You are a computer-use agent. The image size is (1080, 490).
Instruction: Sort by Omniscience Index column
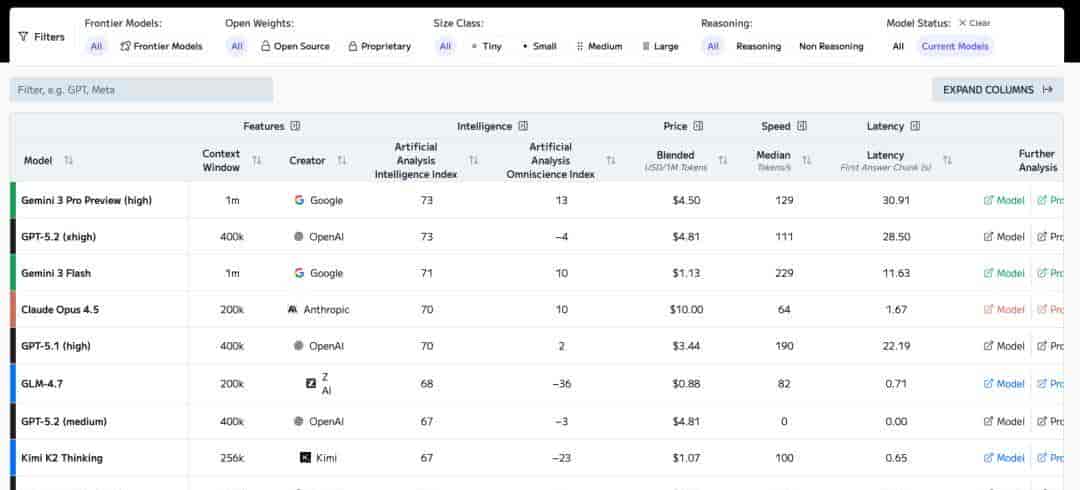click(610, 161)
